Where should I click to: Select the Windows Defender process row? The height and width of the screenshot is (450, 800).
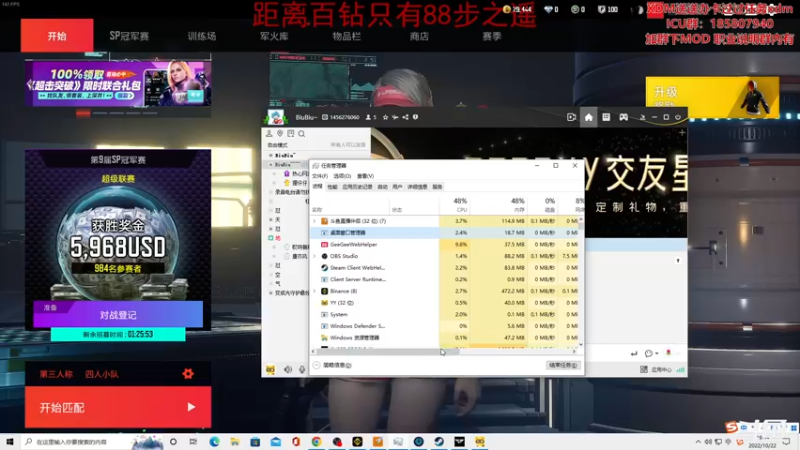pos(444,326)
